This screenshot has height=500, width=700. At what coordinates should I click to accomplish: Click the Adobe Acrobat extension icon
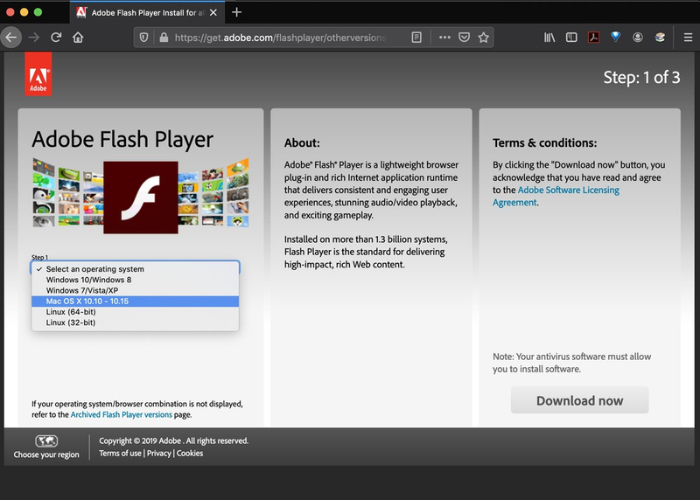click(594, 38)
